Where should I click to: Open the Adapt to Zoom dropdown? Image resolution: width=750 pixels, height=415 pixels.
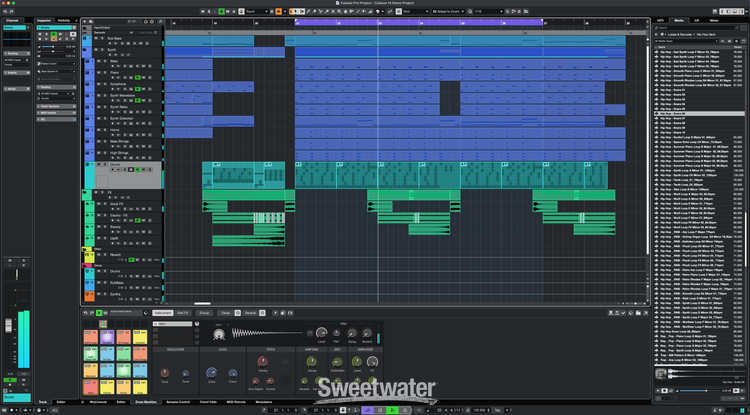(443, 10)
